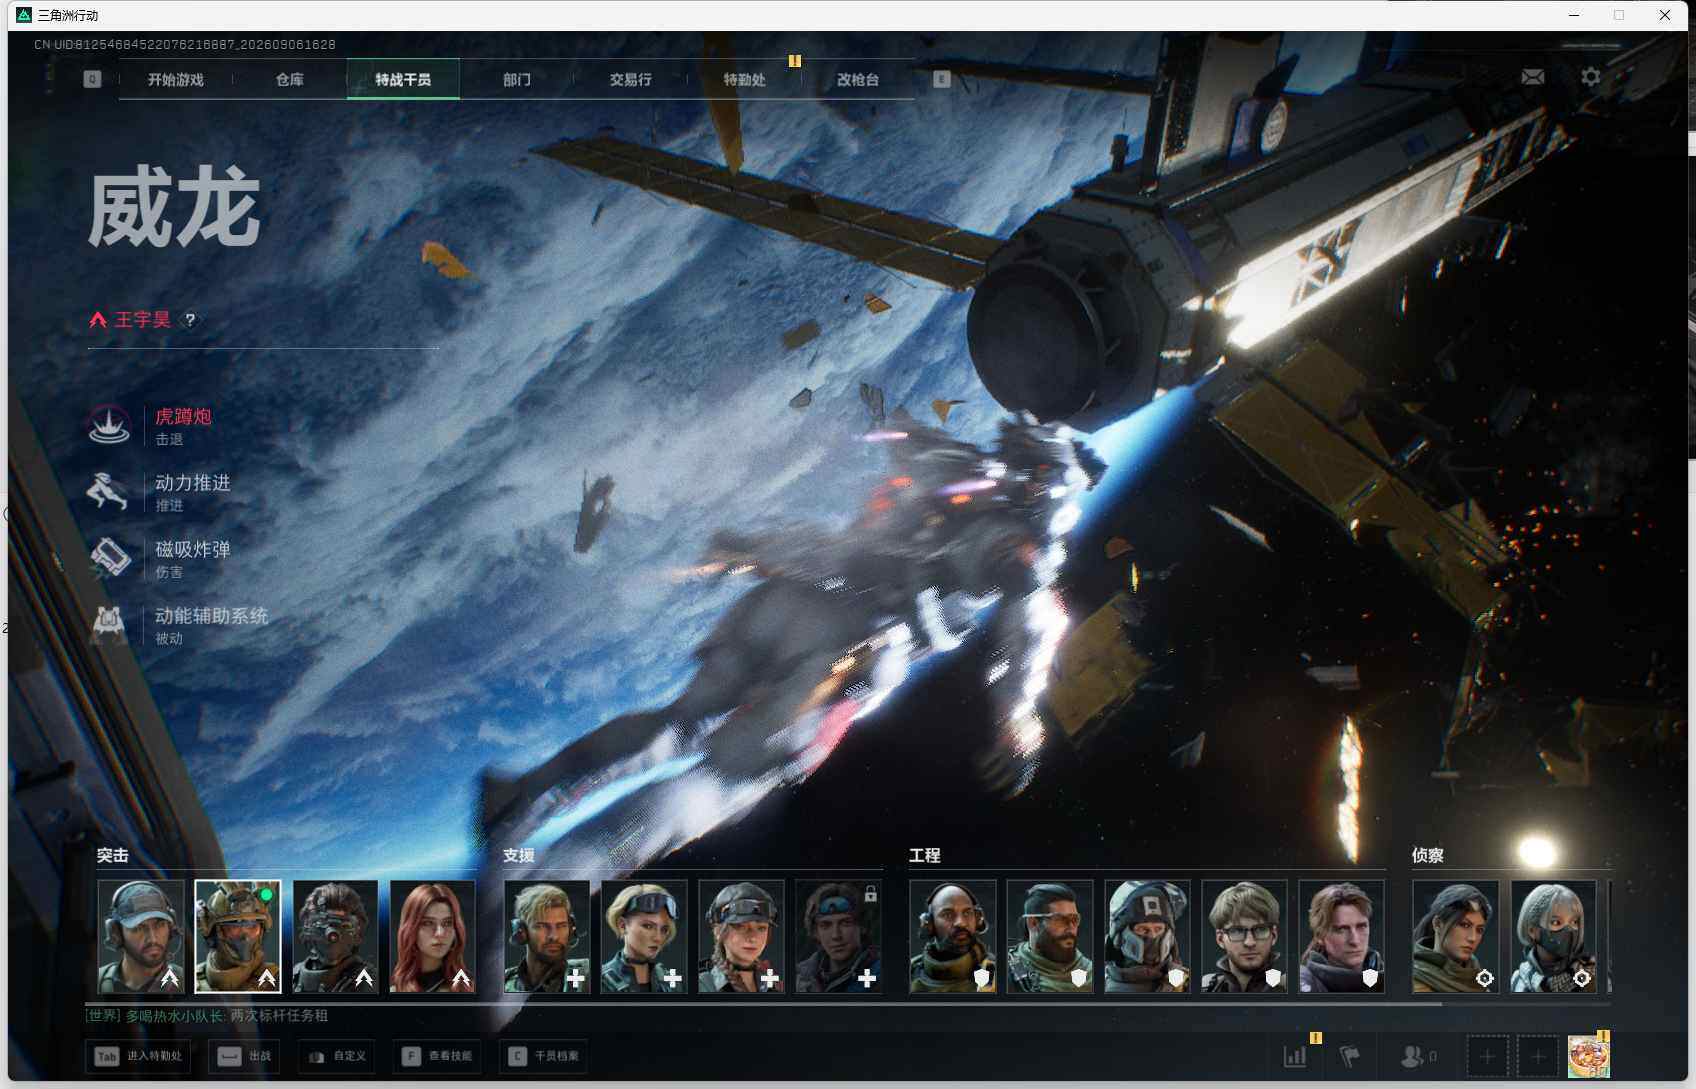1696x1089 pixels.
Task: Select assault operator with cap and headset
Action: click(141, 936)
